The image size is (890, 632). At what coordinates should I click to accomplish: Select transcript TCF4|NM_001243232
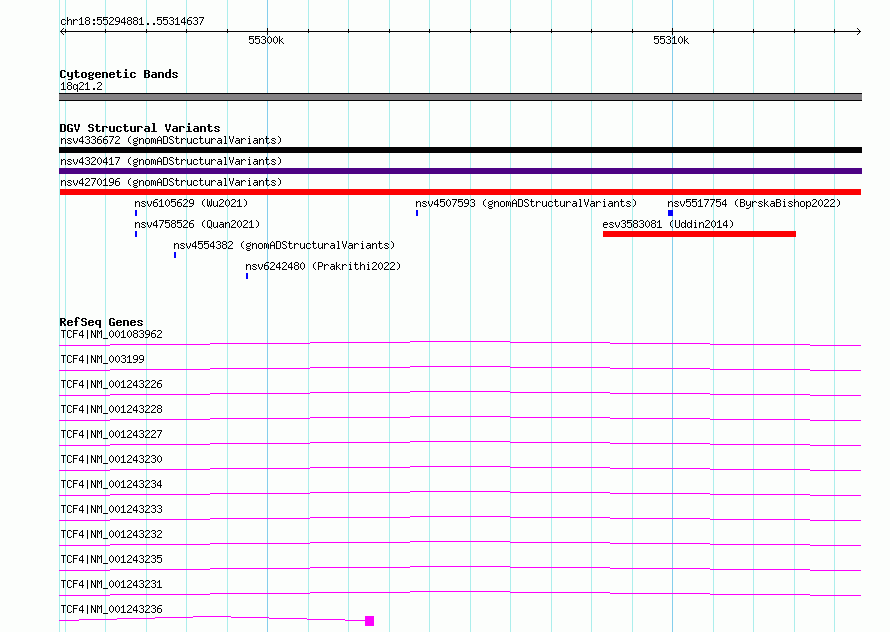click(x=111, y=534)
